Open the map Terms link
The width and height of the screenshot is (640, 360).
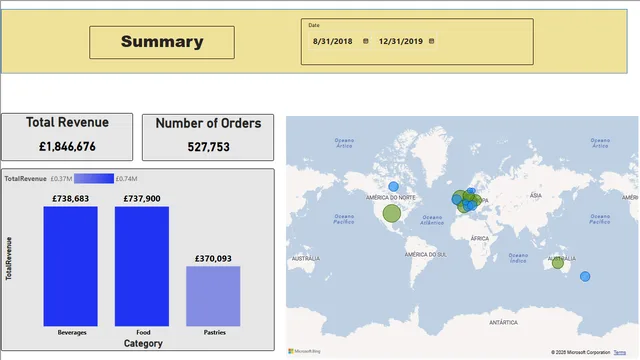point(619,353)
